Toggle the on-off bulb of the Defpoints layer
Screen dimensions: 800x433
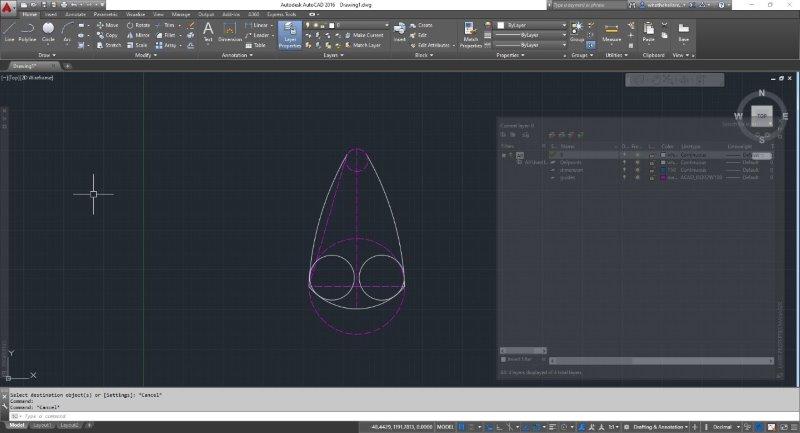624,162
